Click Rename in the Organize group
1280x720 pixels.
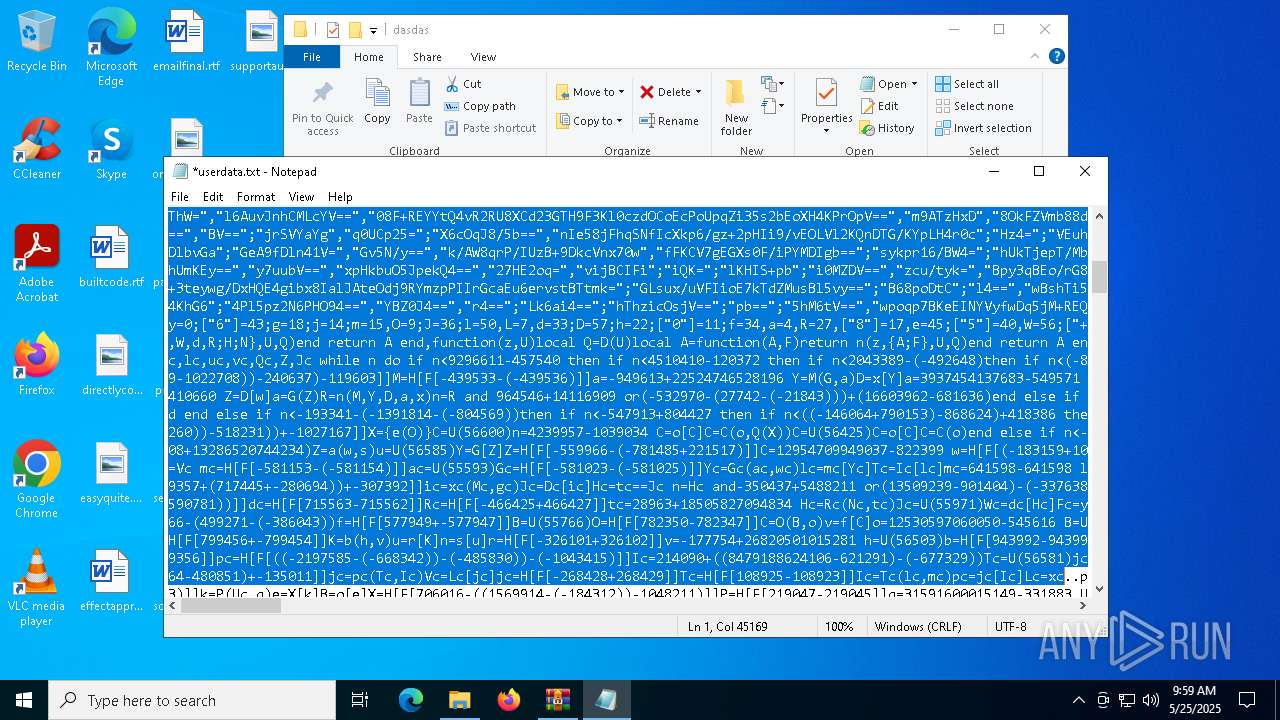coord(669,121)
